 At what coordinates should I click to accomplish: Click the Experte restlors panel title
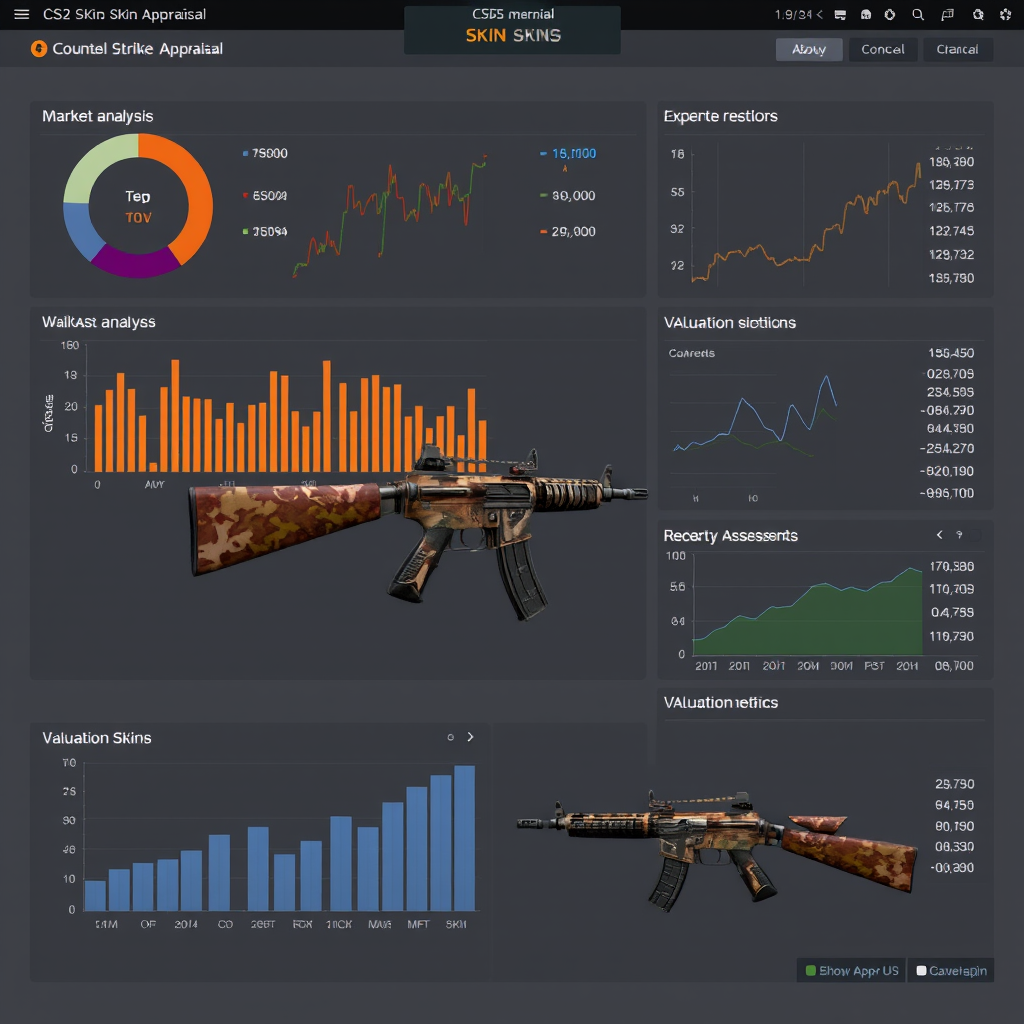click(720, 116)
